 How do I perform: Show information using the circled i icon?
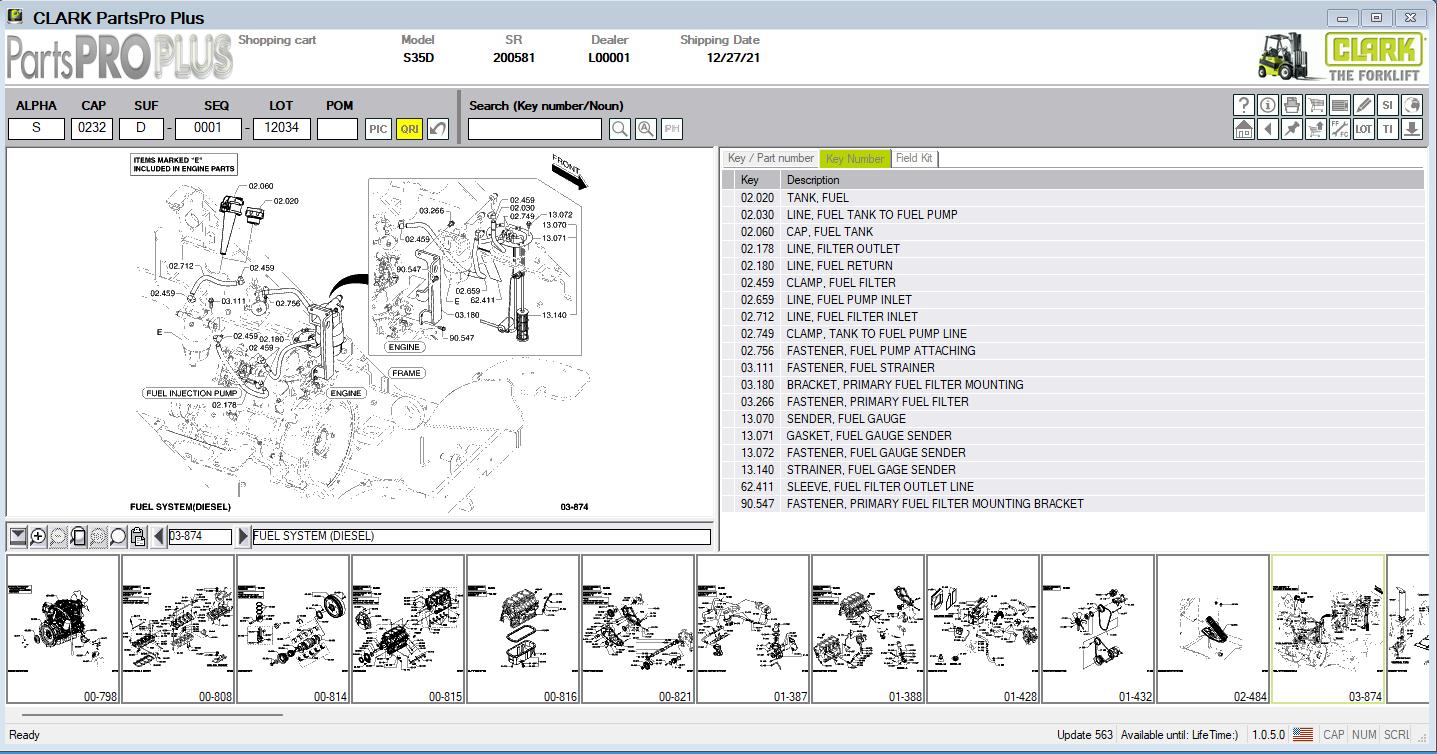point(1267,105)
